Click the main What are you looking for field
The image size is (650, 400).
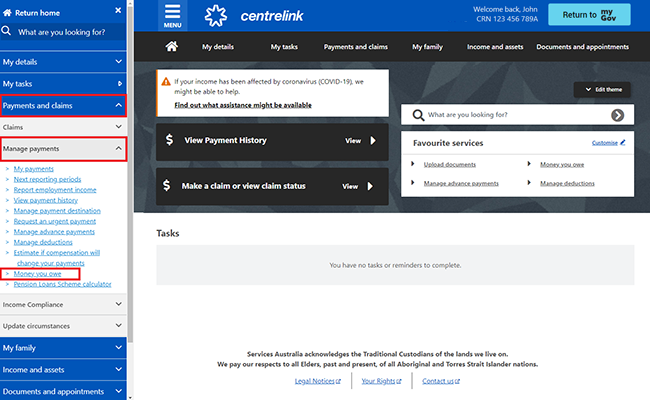[x=517, y=115]
